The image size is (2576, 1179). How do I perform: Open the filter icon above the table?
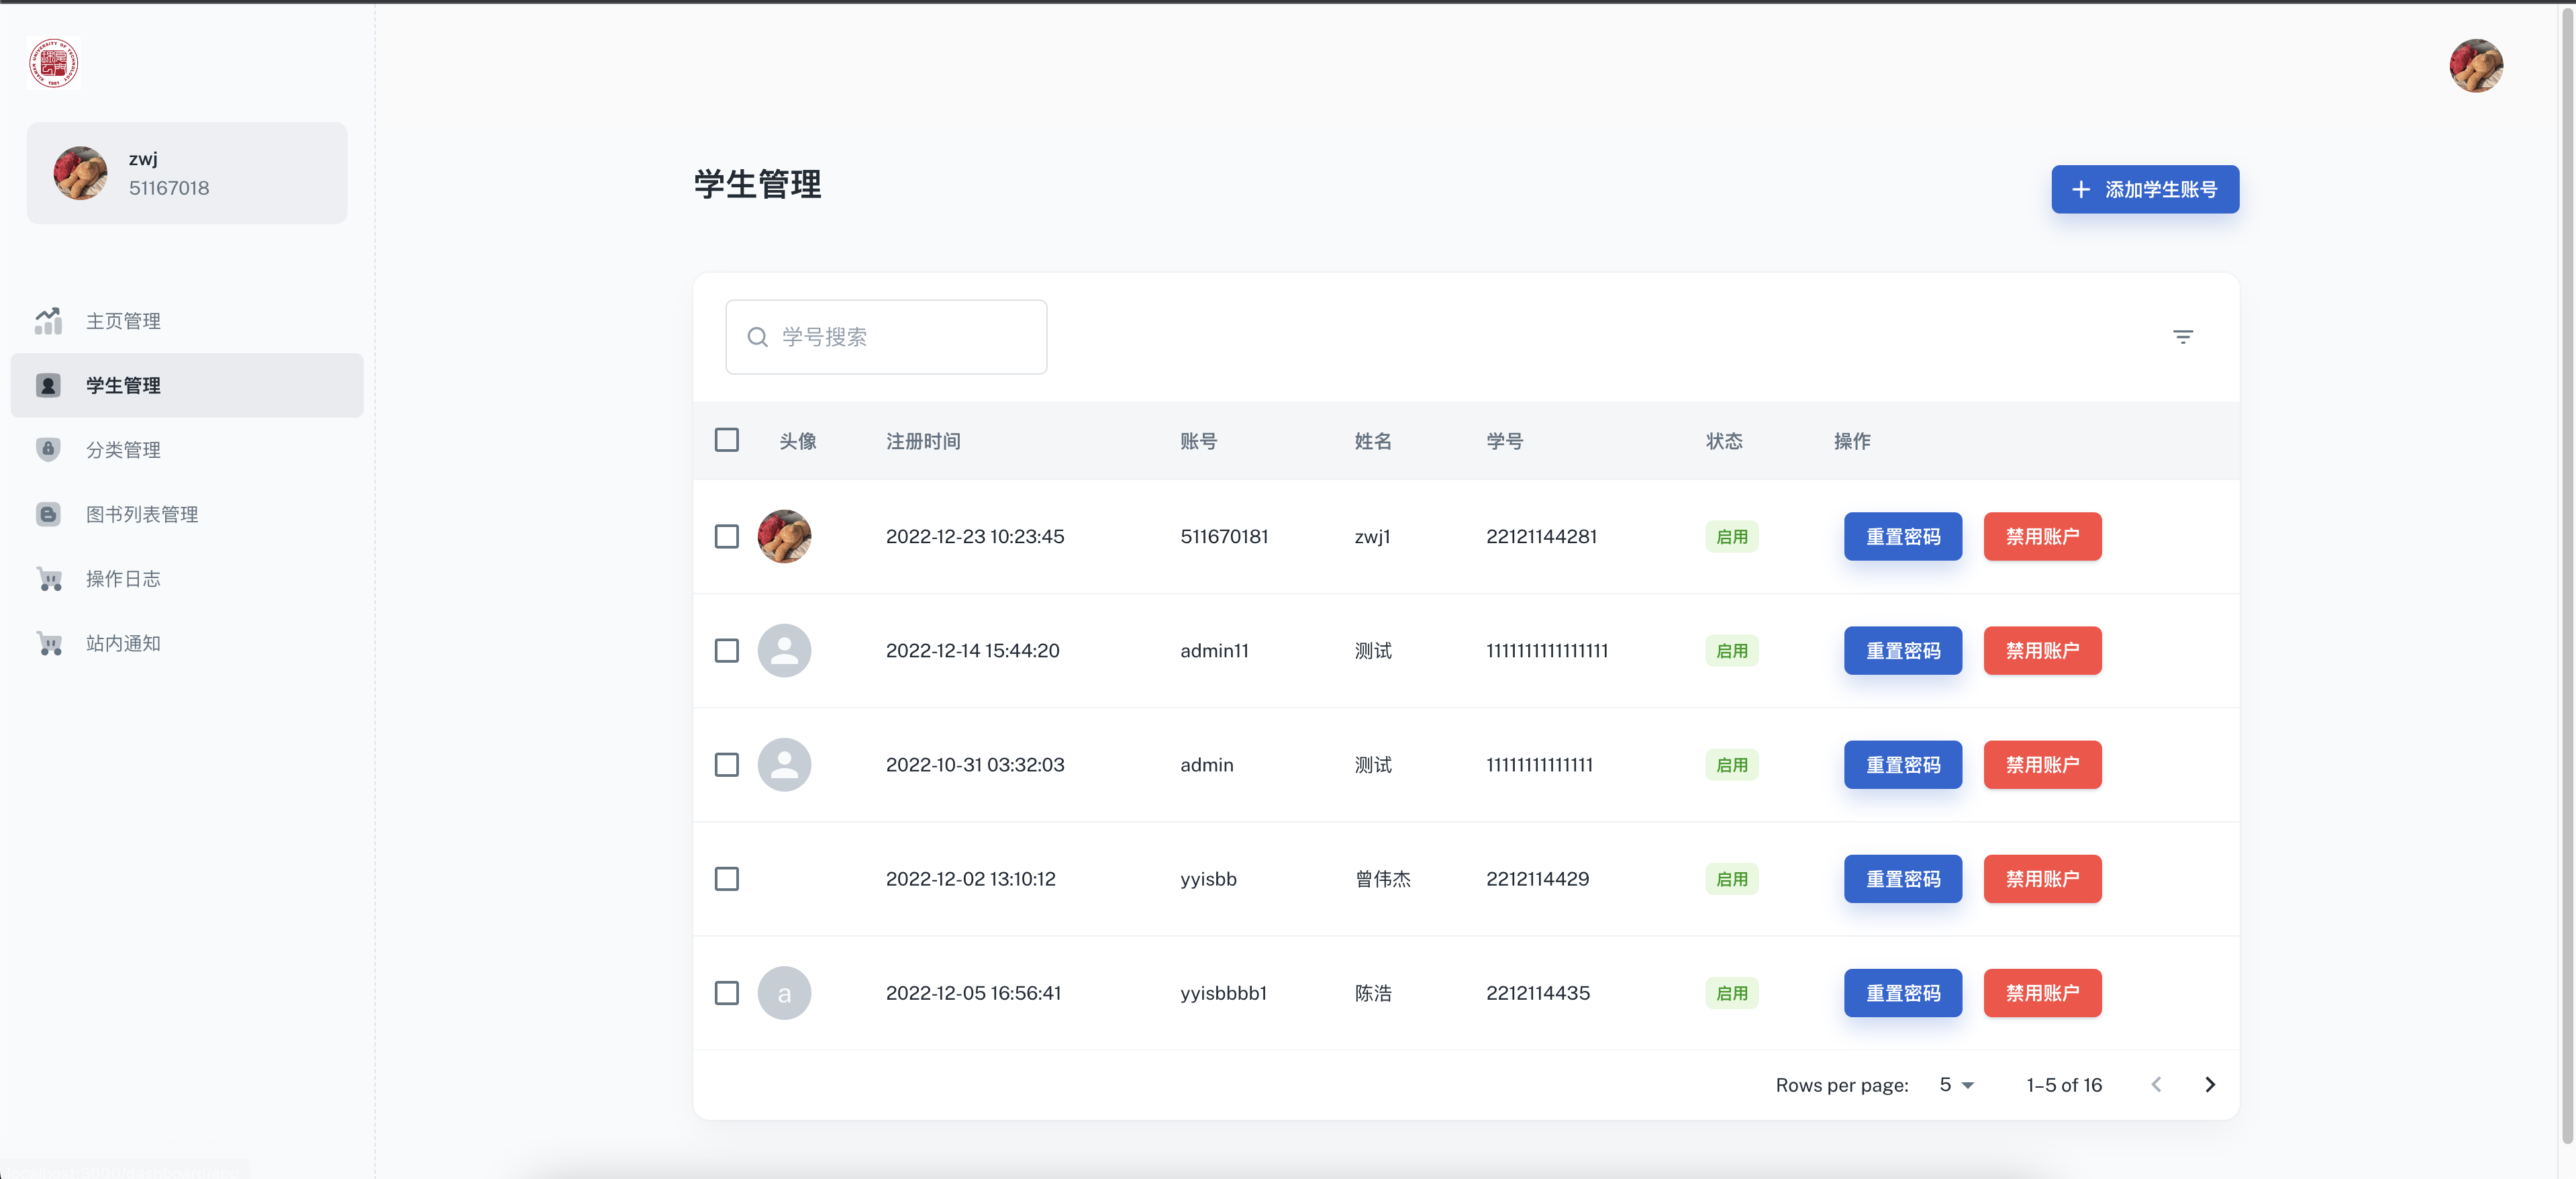point(2183,337)
